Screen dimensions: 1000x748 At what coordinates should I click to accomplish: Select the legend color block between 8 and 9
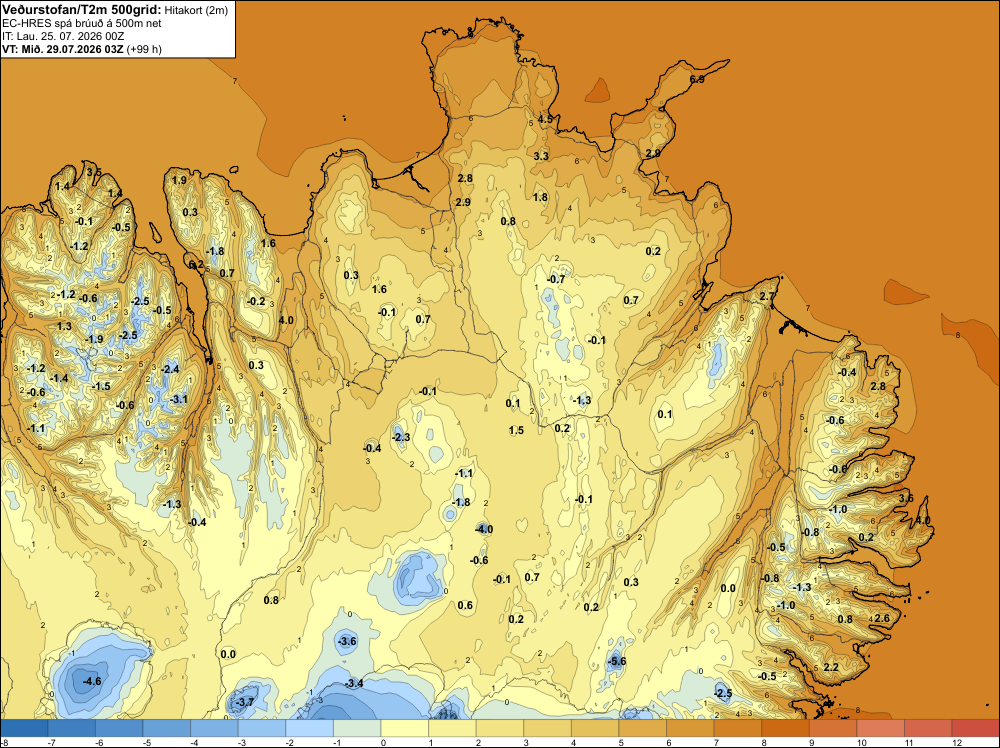click(x=785, y=728)
